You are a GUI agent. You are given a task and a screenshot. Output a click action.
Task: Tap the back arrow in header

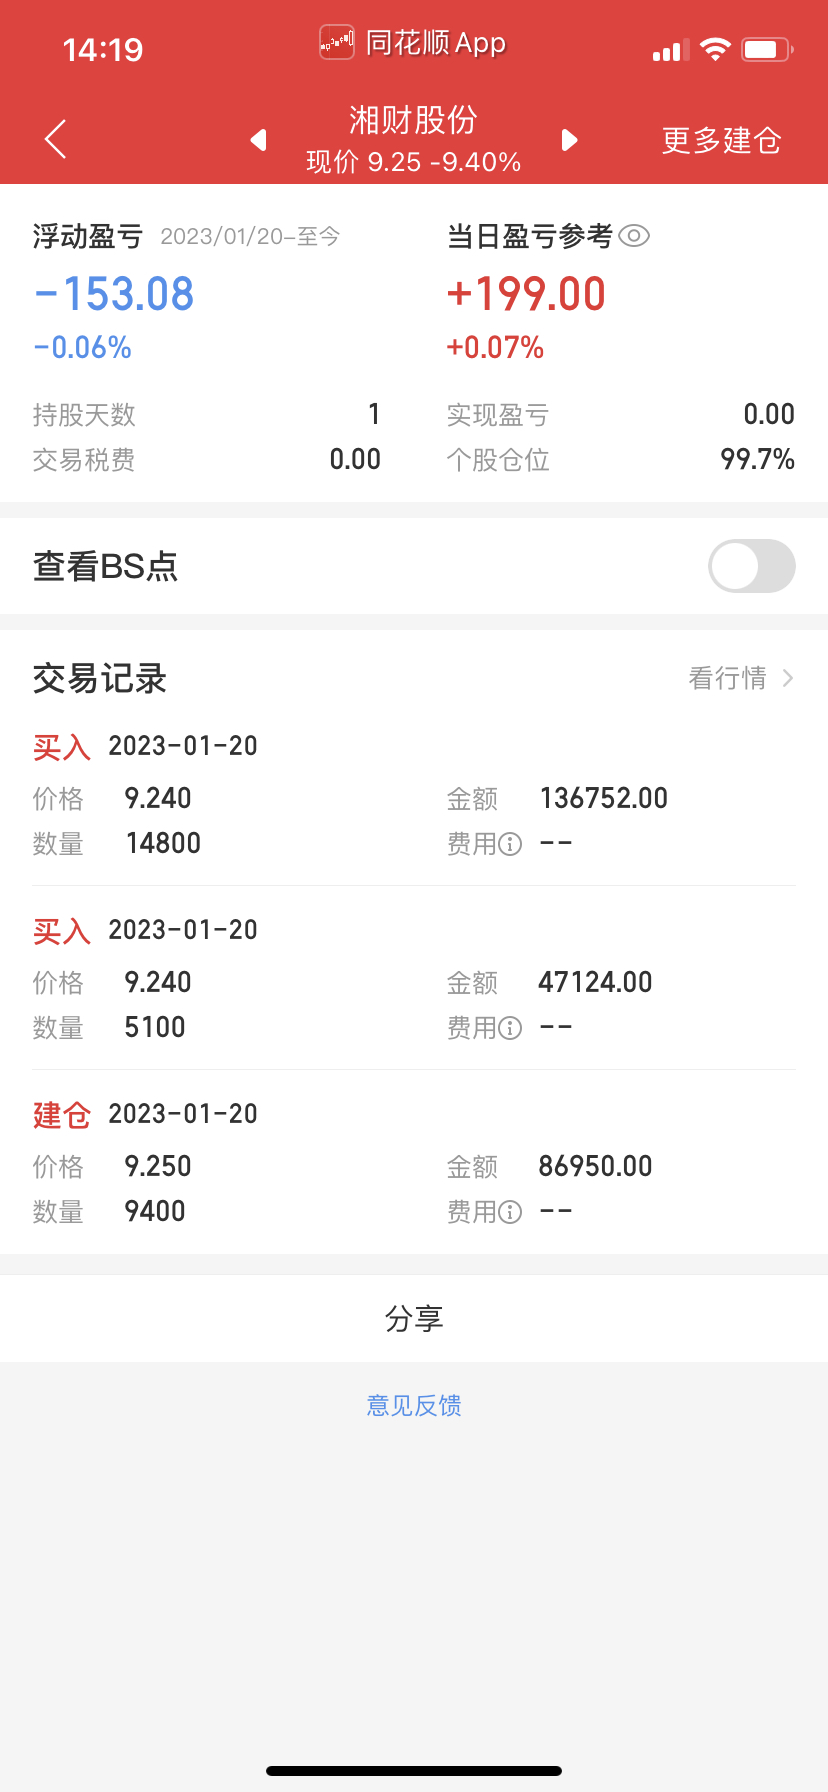(56, 139)
